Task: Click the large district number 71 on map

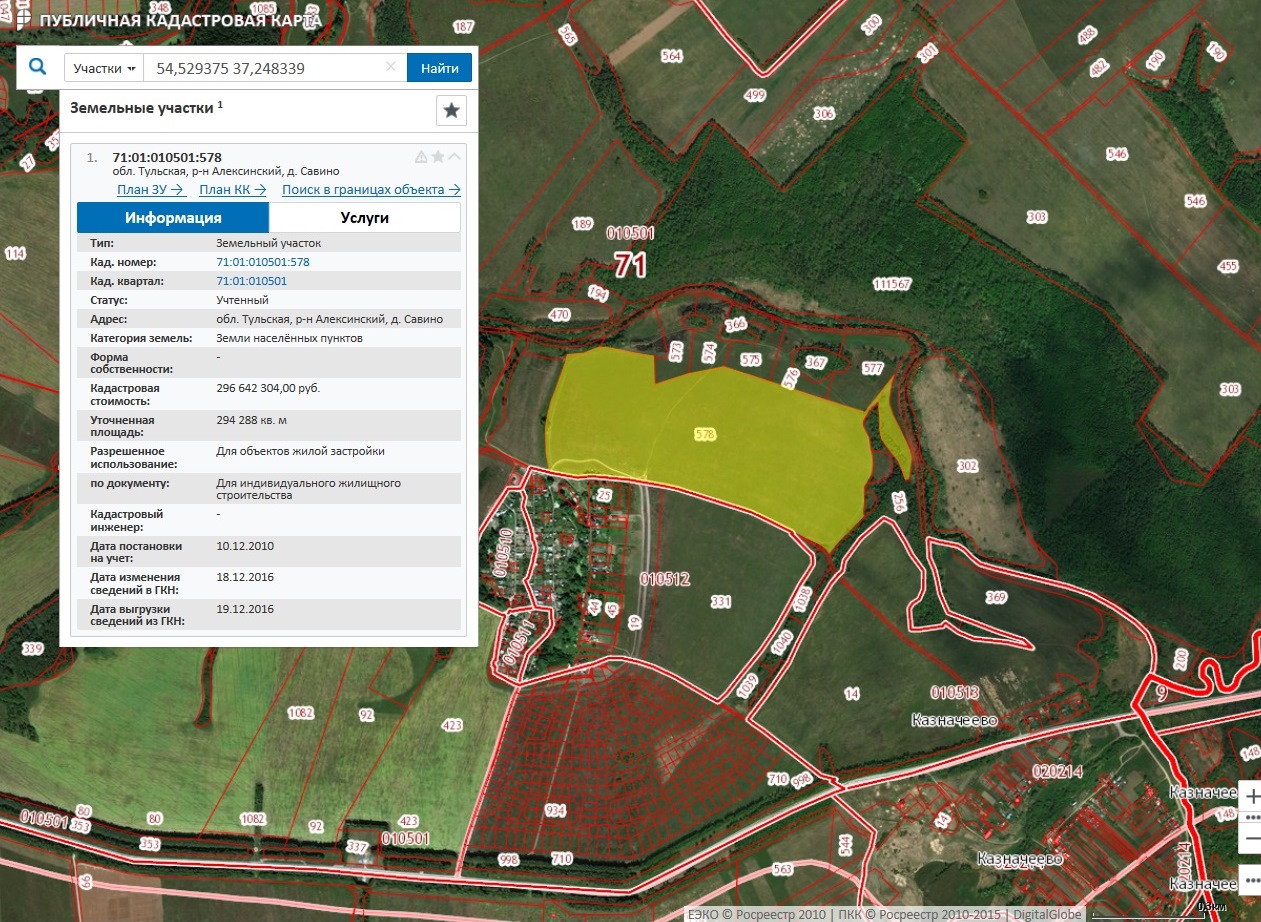Action: [630, 265]
